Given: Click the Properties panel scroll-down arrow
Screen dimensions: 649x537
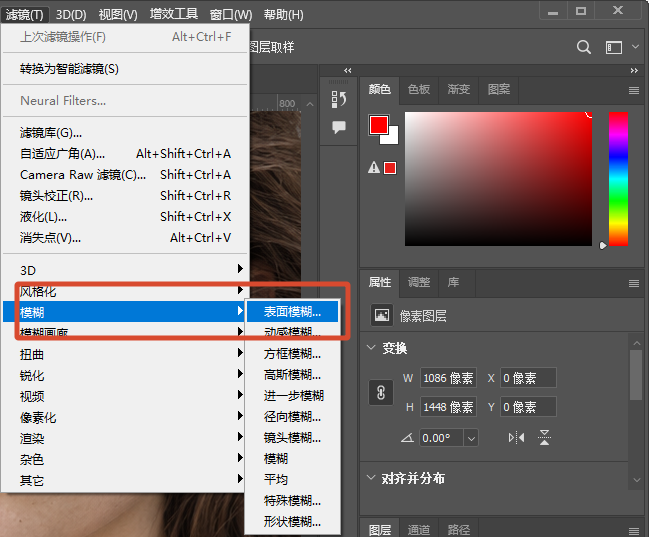Looking at the screenshot, I should pyautogui.click(x=636, y=480).
